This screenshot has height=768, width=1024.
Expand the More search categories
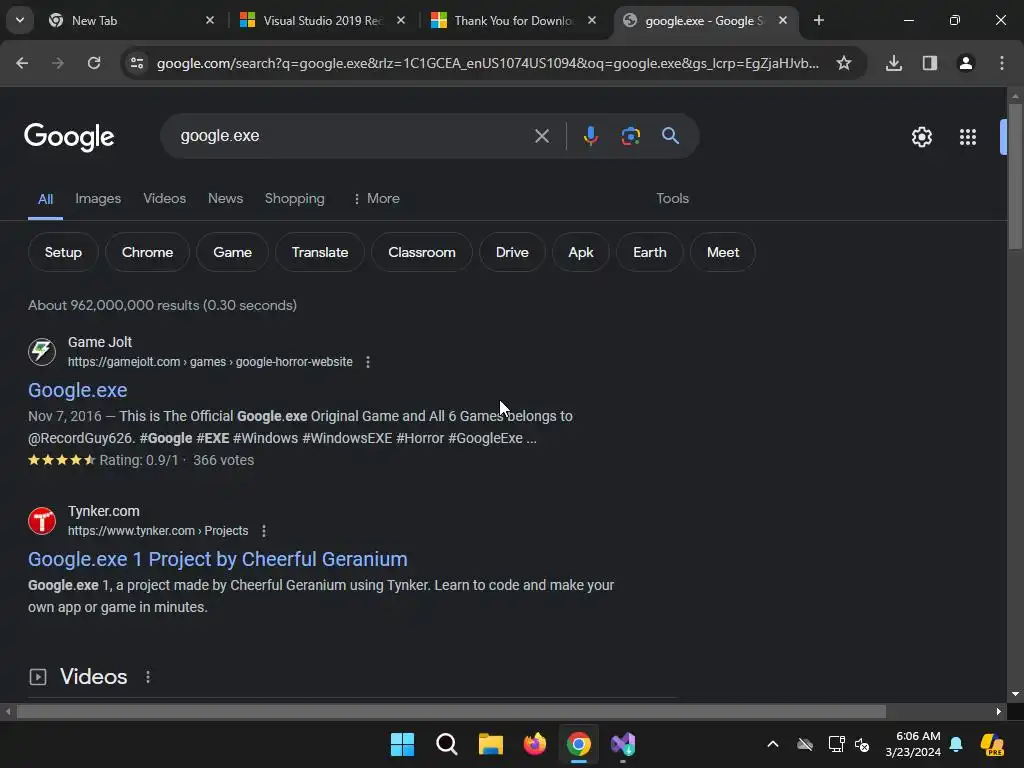click(x=376, y=199)
